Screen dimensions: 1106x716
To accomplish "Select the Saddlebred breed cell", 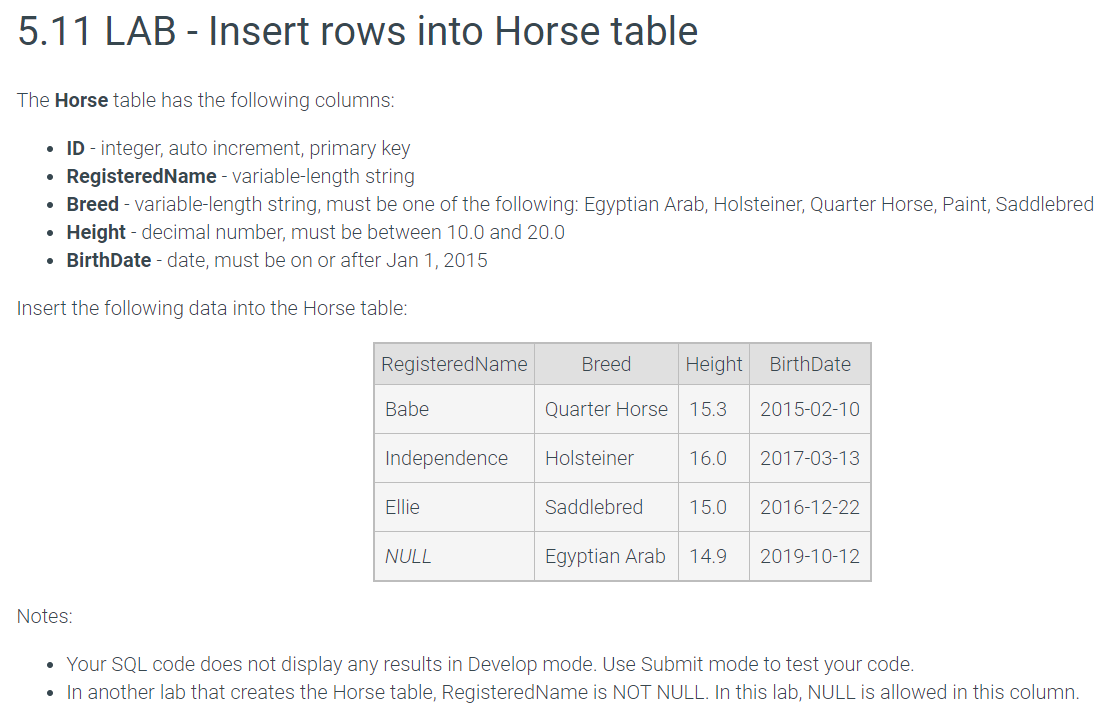I will [607, 507].
